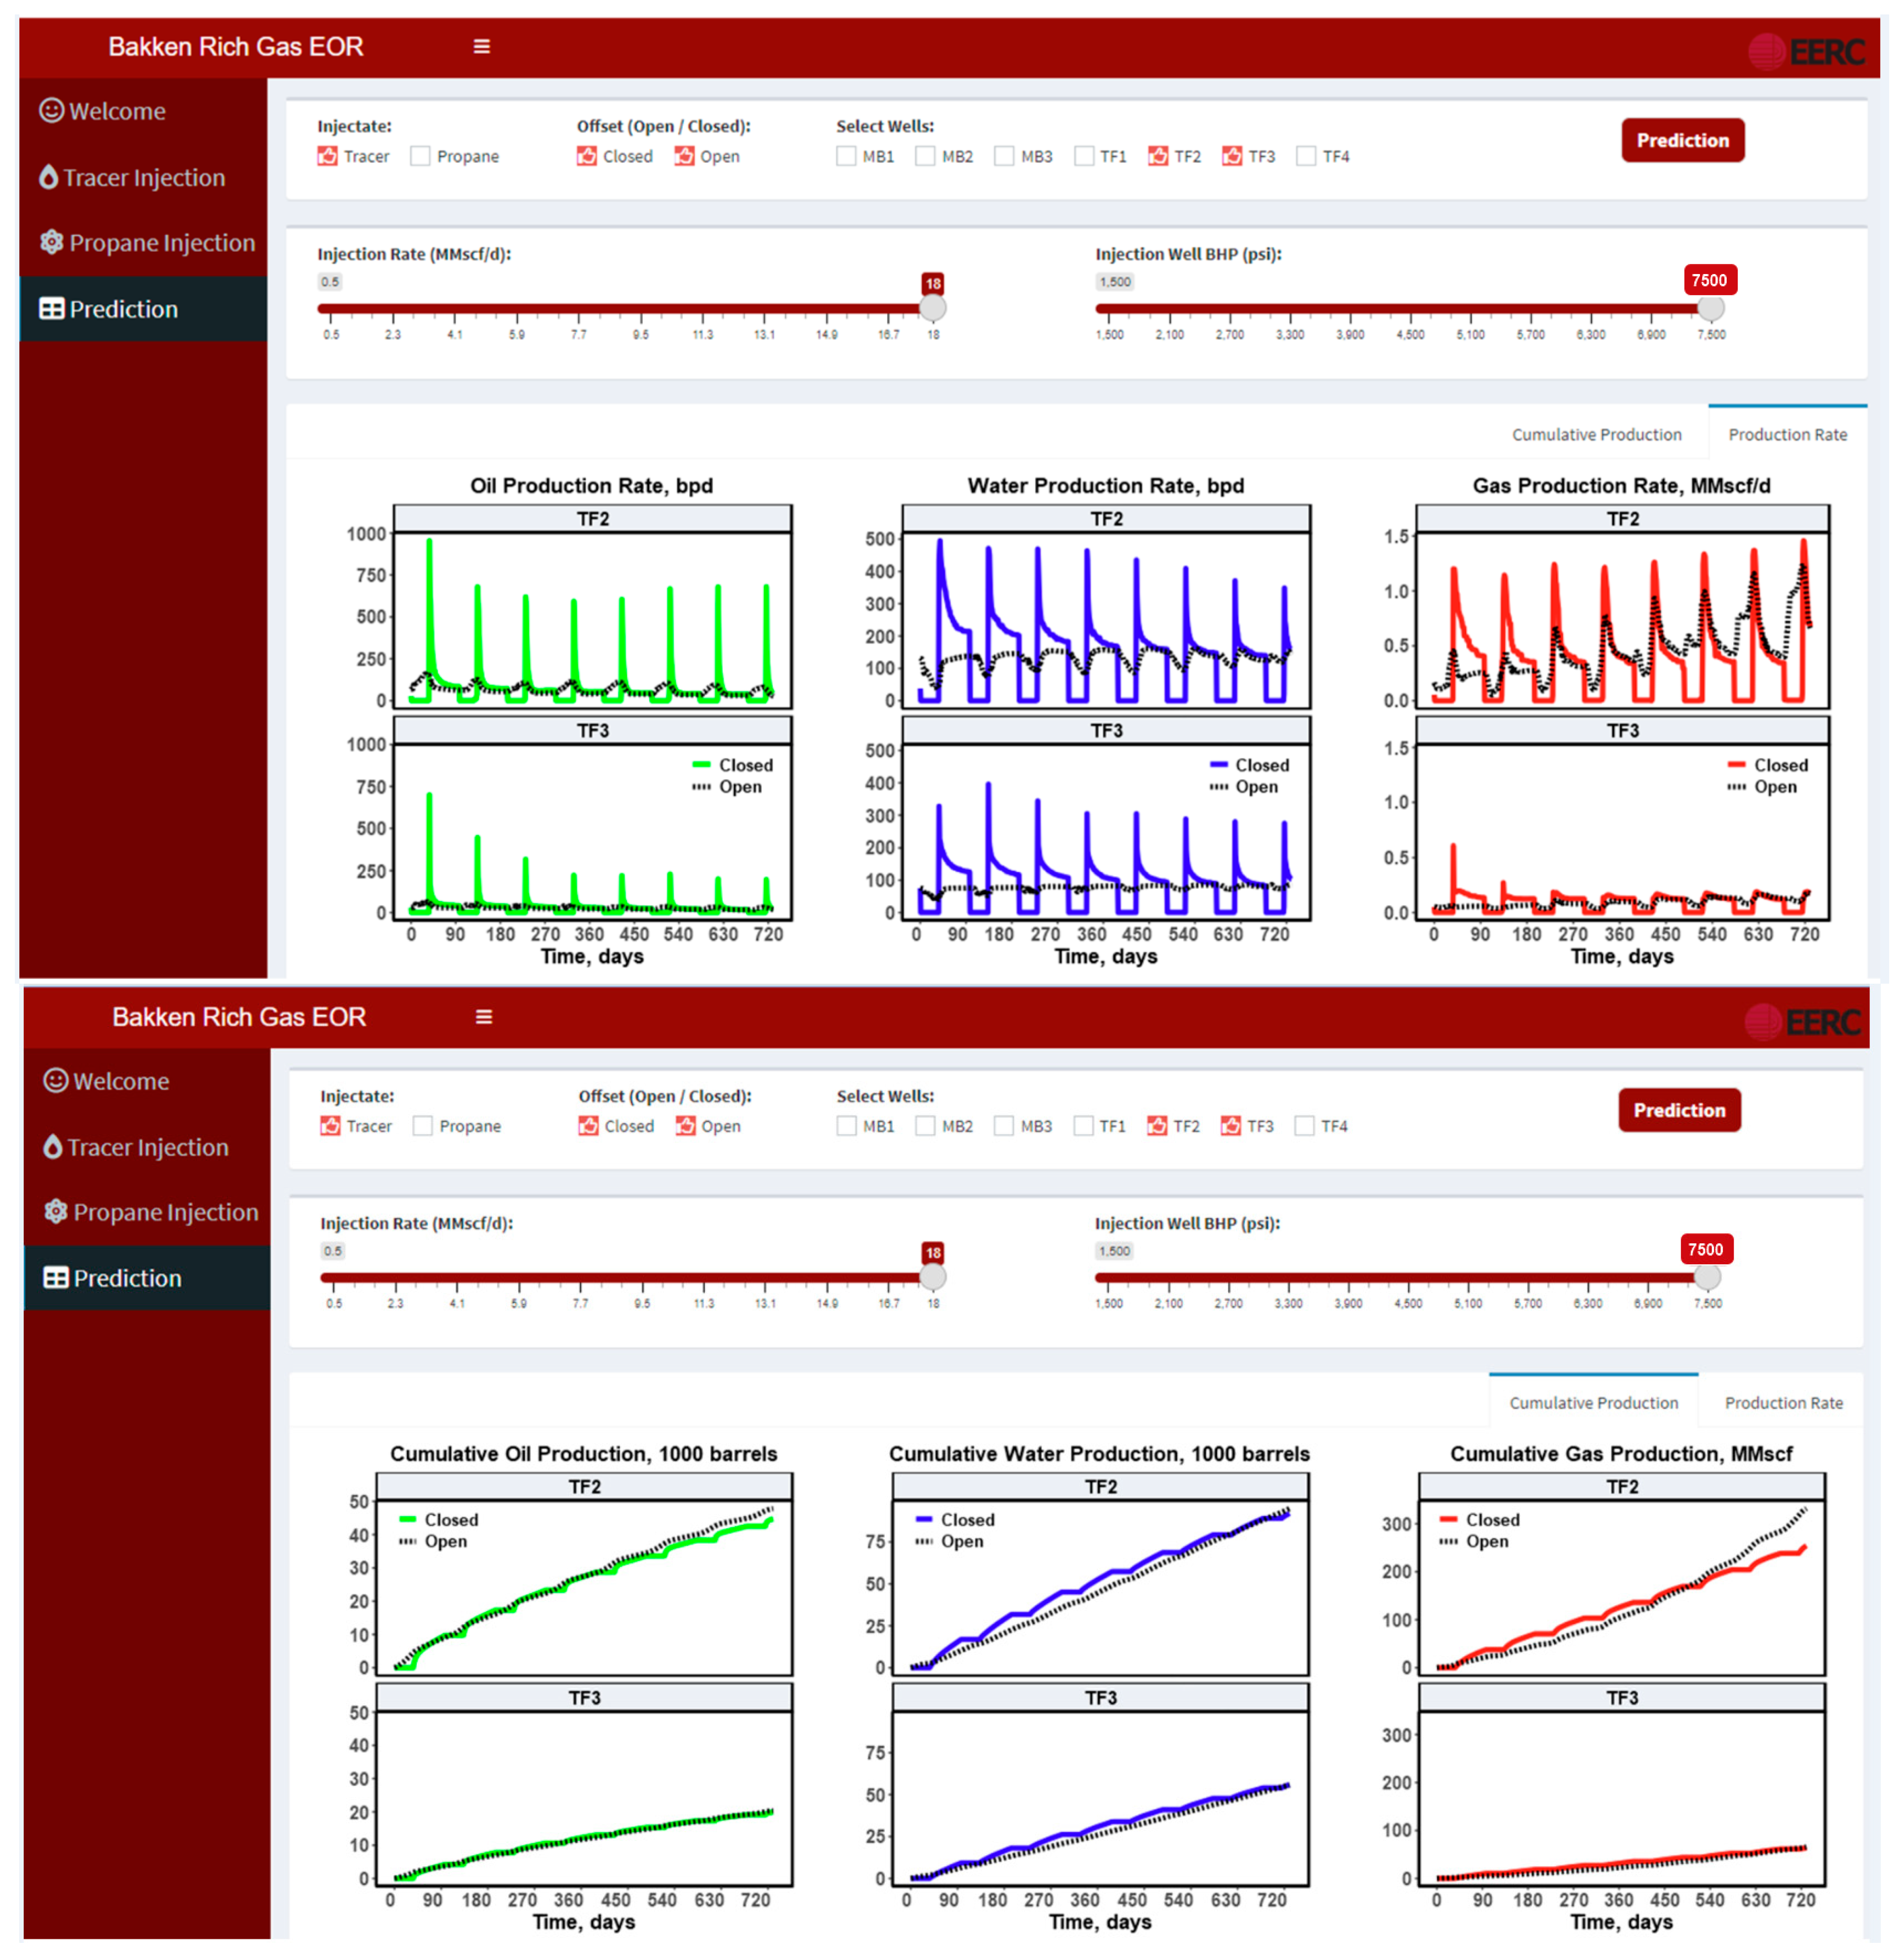Switch to Production Rate tab in bottom panel
The width and height of the screenshot is (1904, 1956).
coord(1783,1403)
